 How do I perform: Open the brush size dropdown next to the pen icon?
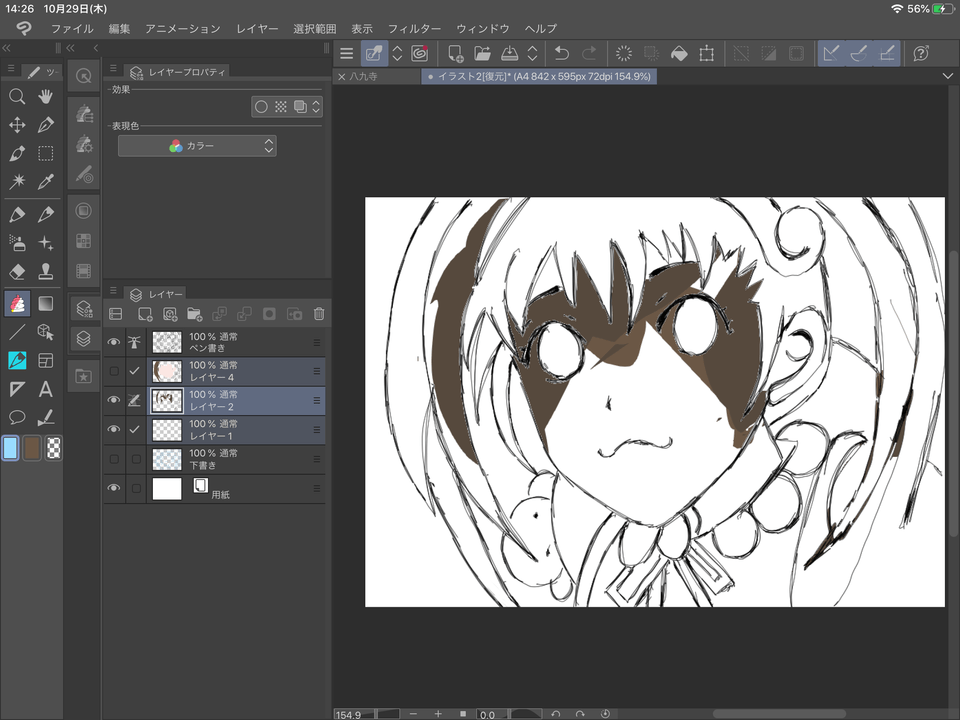[398, 53]
